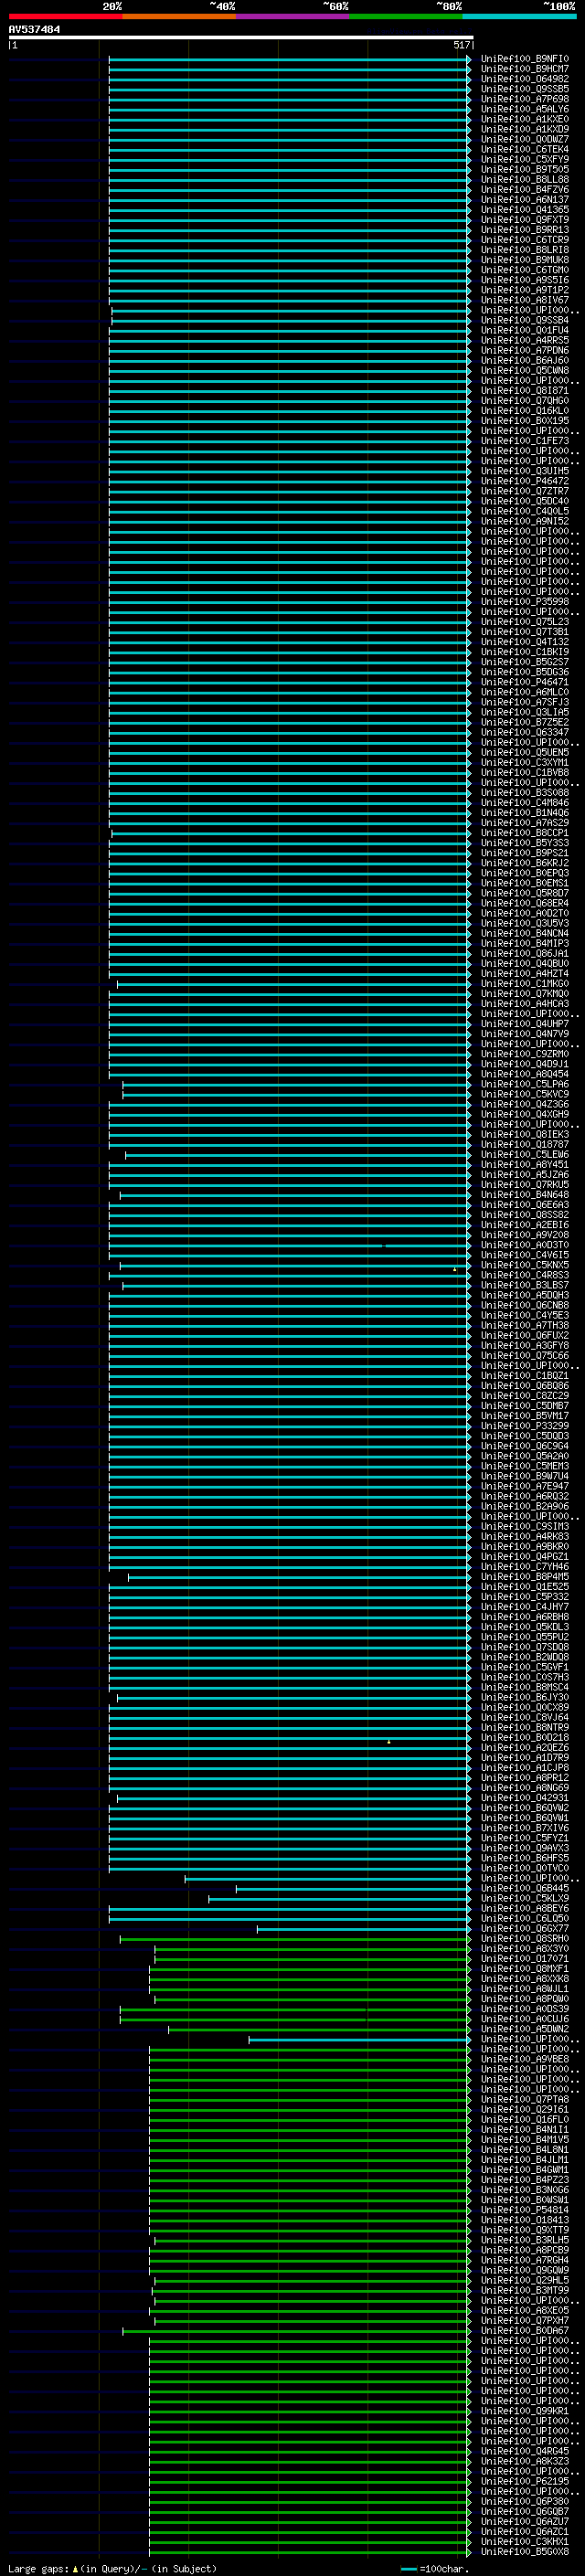Select hit UniRef100_Q6GX77
The height and width of the screenshot is (2576, 585).
pyautogui.click(x=524, y=1928)
